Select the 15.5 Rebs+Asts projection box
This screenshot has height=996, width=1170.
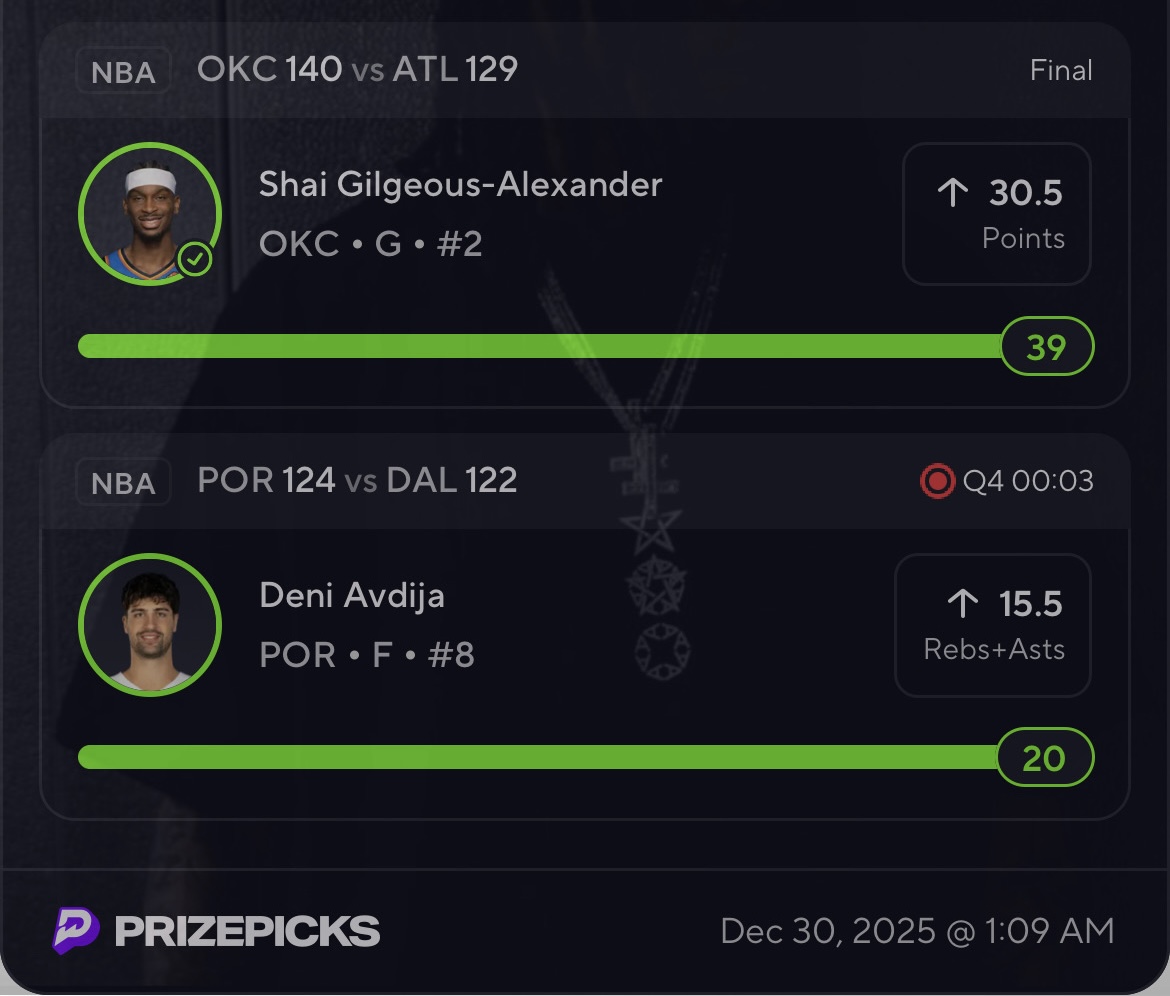(992, 625)
